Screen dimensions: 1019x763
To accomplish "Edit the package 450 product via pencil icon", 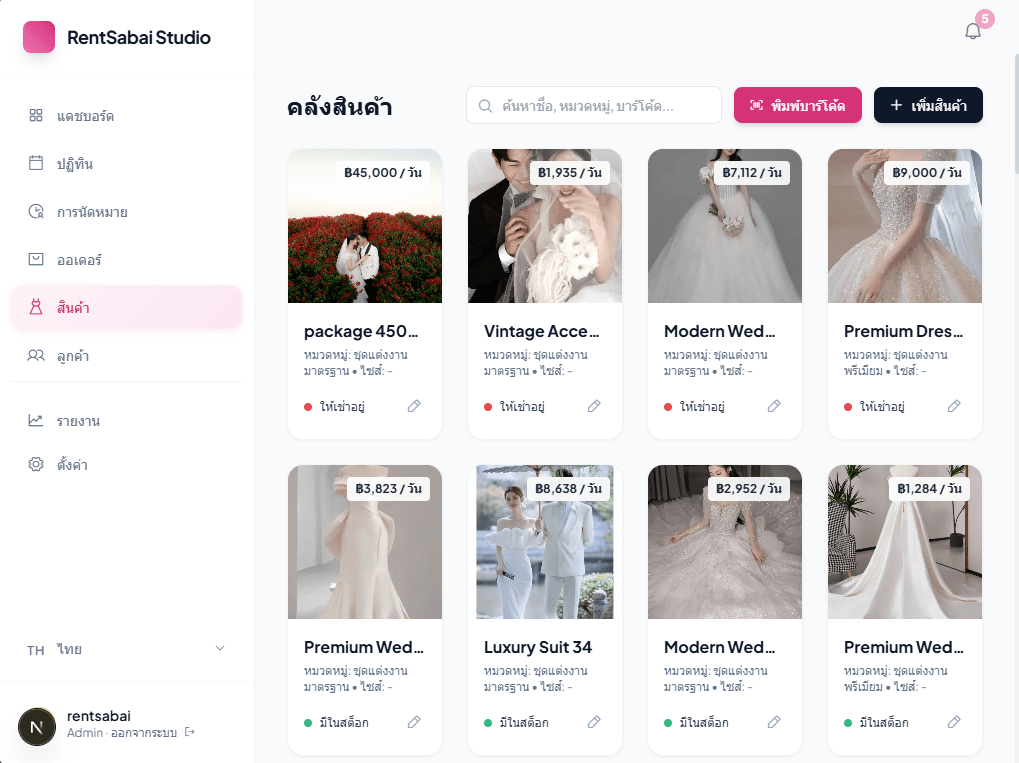I will pos(414,406).
